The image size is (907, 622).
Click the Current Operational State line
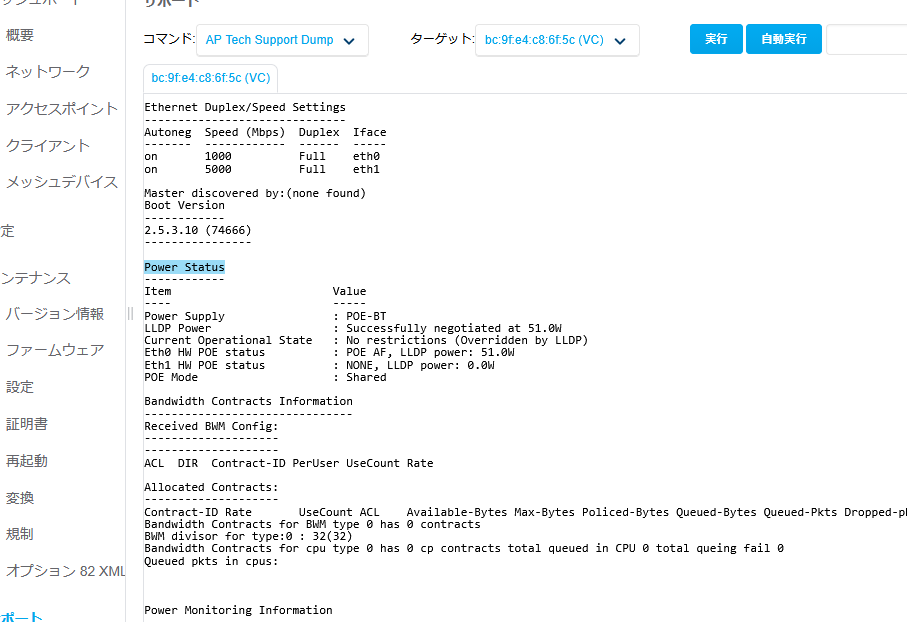coord(366,340)
